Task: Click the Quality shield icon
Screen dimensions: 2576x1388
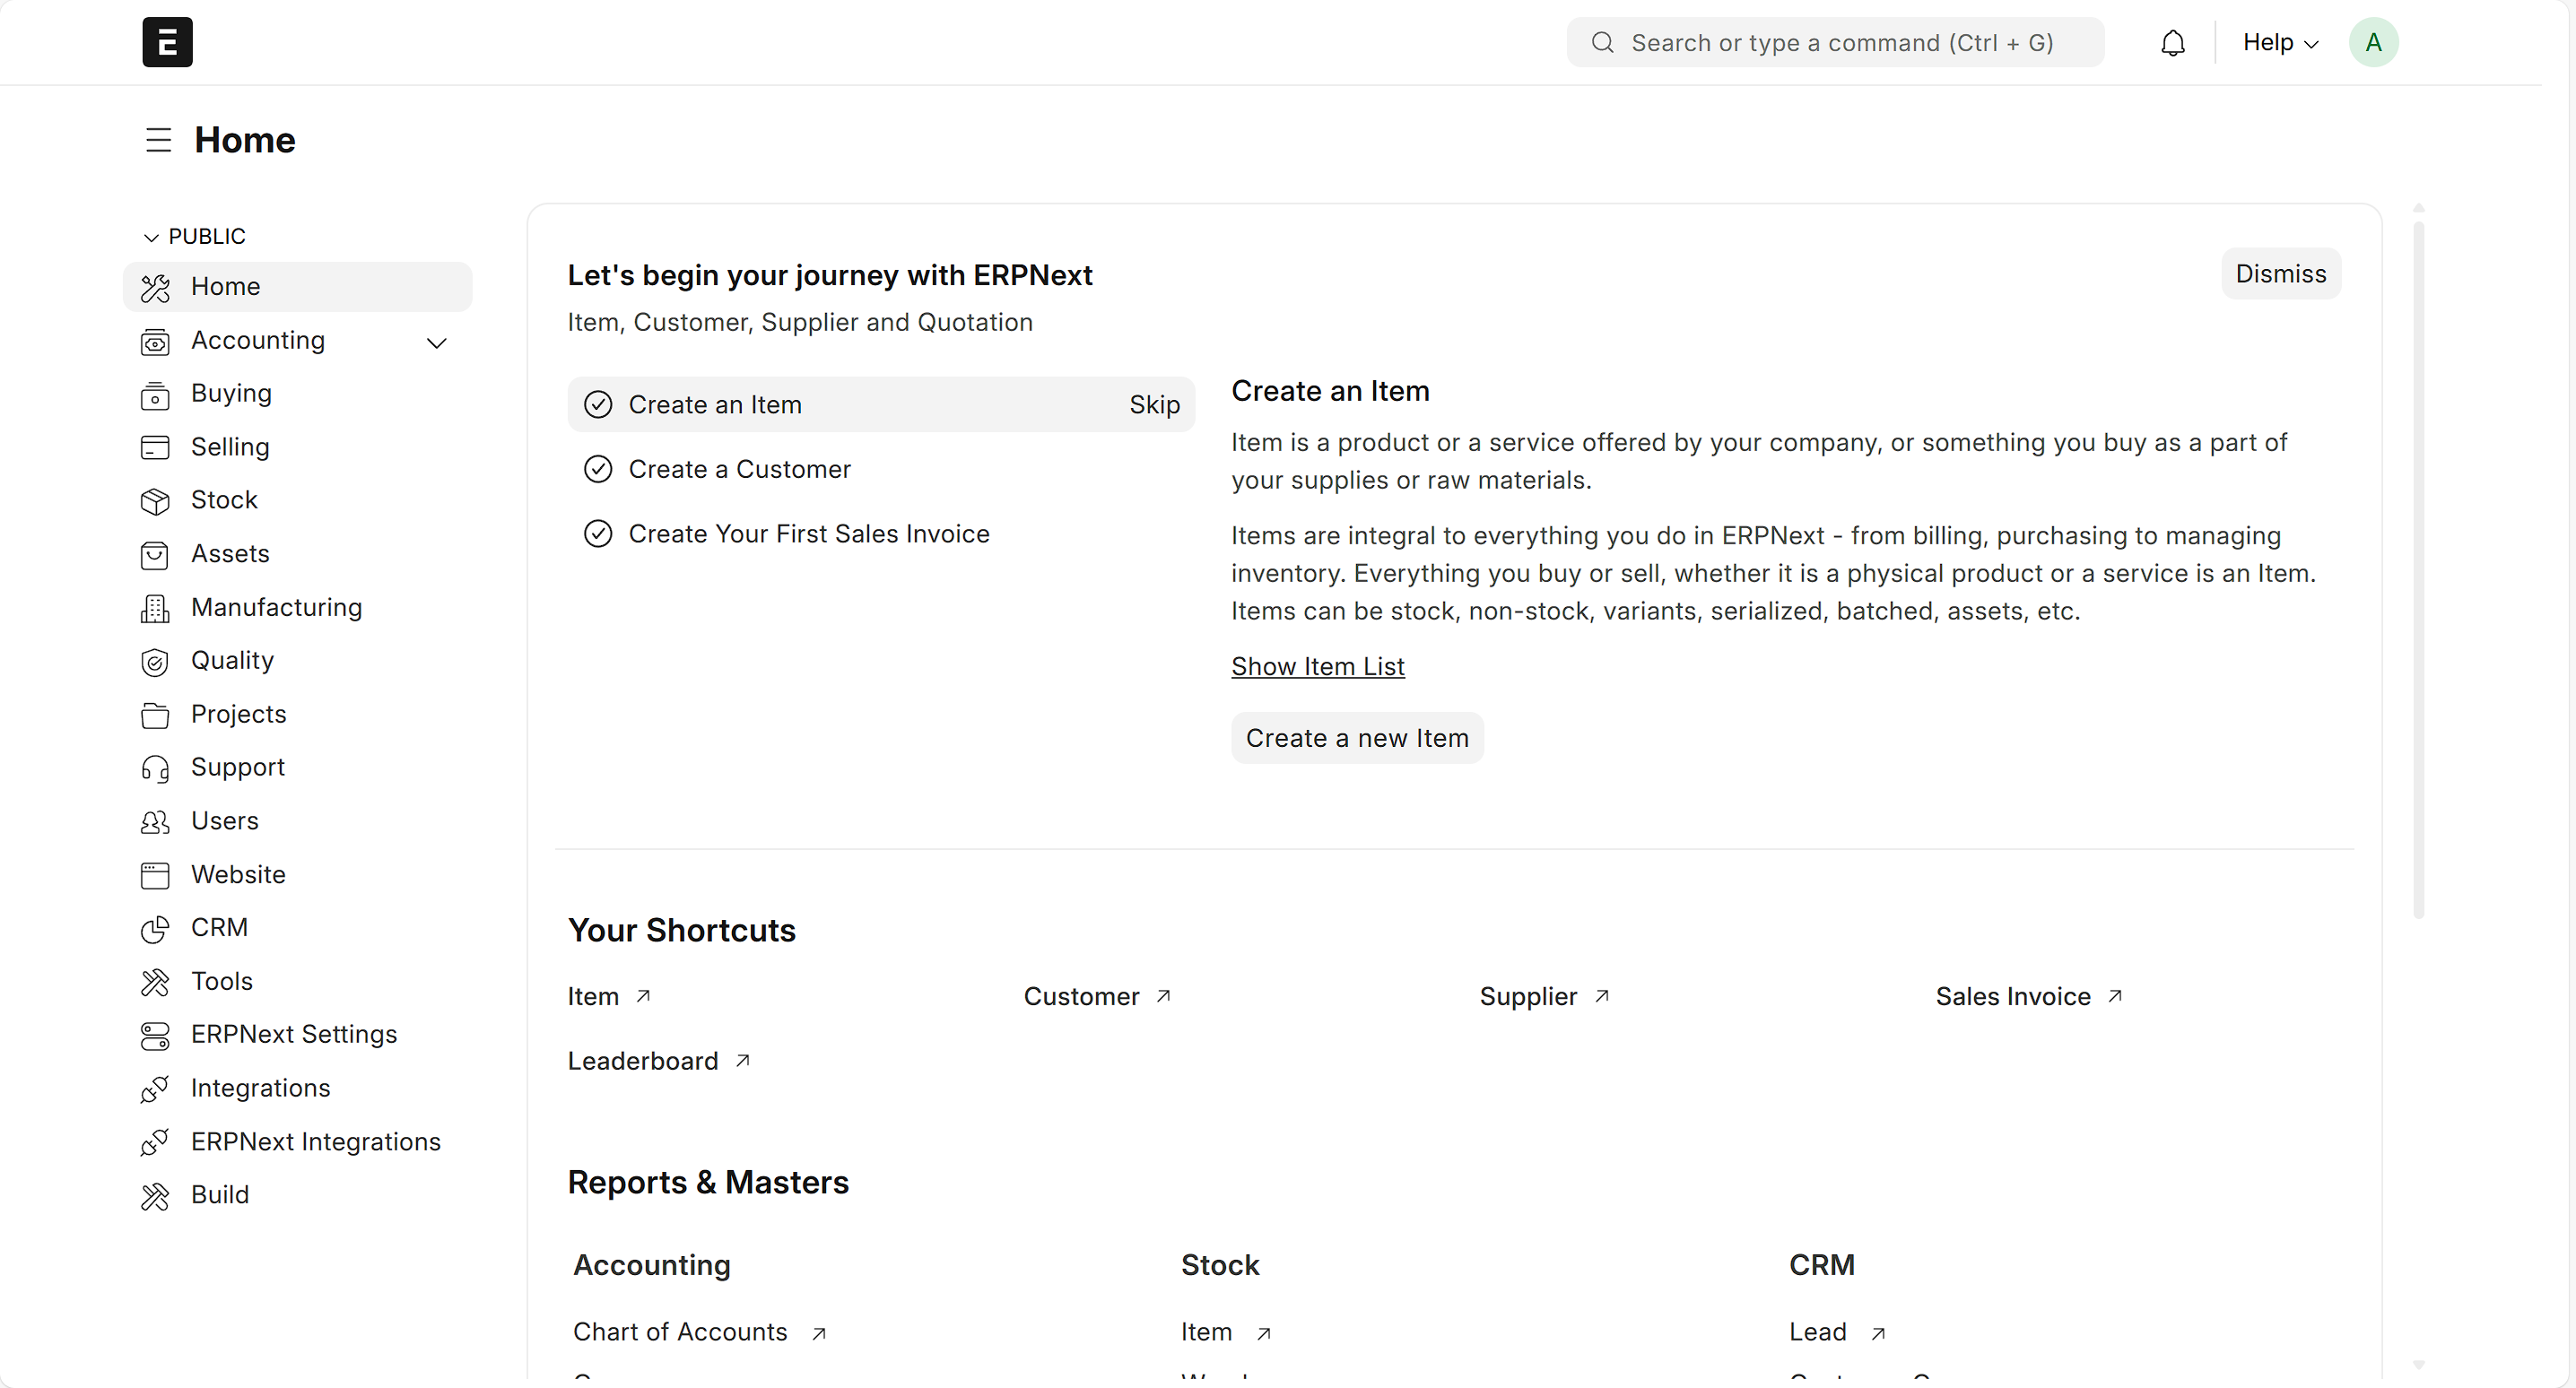Action: 155,662
